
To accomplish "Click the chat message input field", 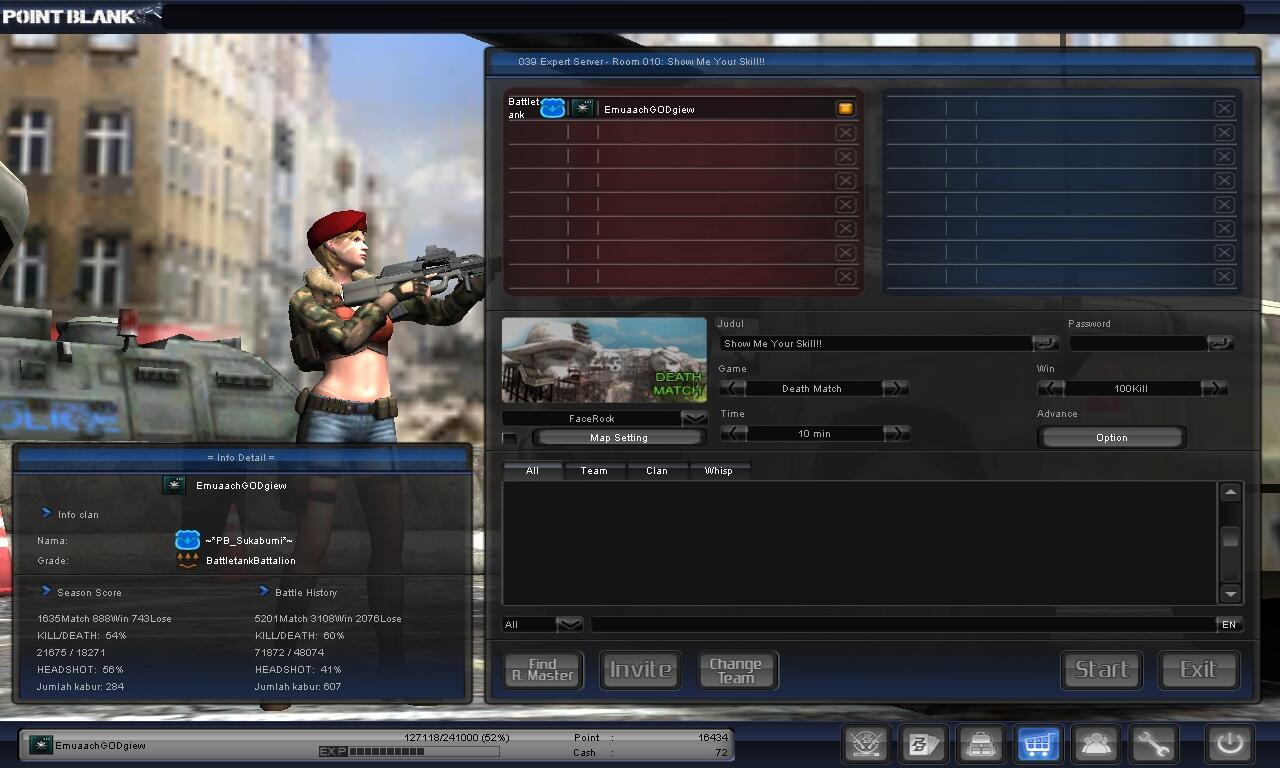I will (x=903, y=624).
